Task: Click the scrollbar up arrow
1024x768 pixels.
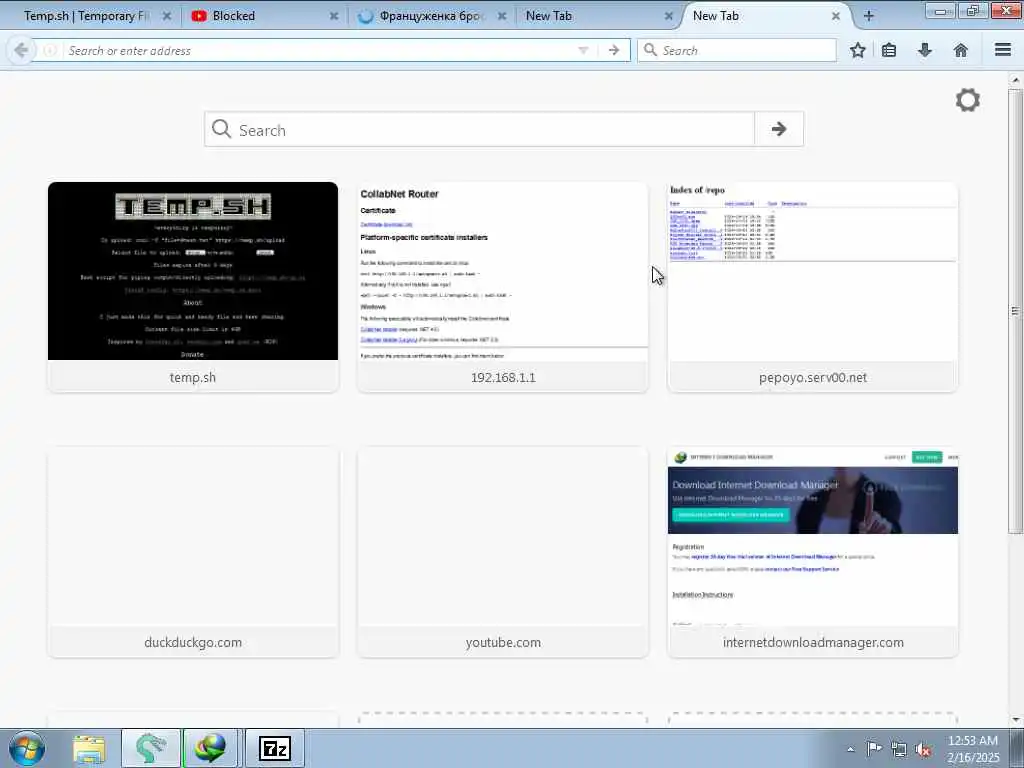Action: (x=1015, y=80)
